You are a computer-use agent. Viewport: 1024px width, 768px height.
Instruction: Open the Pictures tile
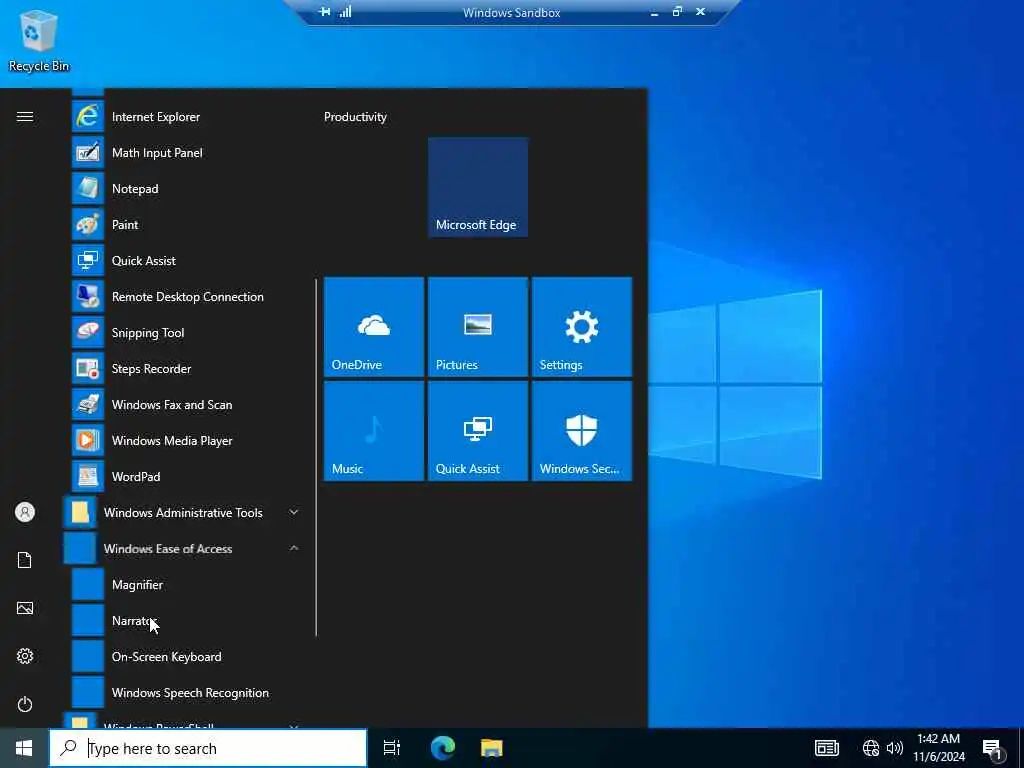478,327
